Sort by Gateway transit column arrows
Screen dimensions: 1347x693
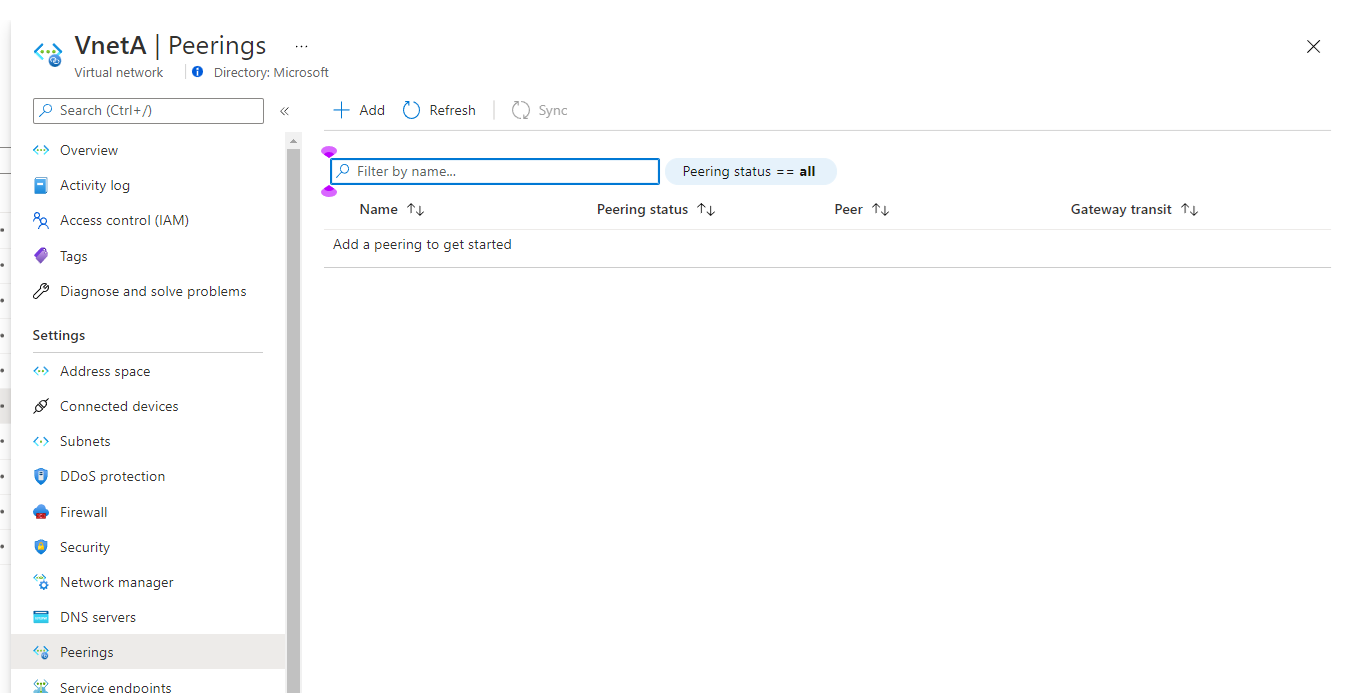pos(1189,209)
